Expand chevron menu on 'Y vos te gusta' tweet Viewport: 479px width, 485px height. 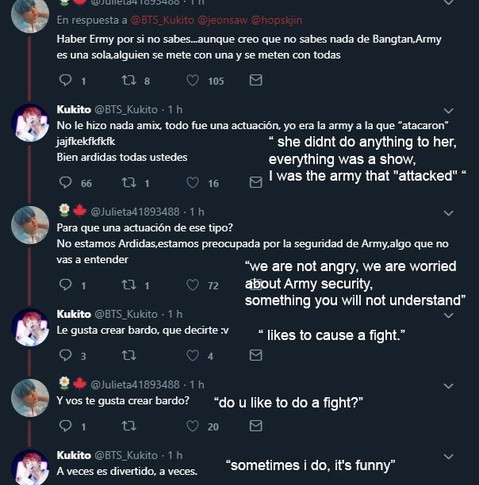pyautogui.click(x=449, y=386)
